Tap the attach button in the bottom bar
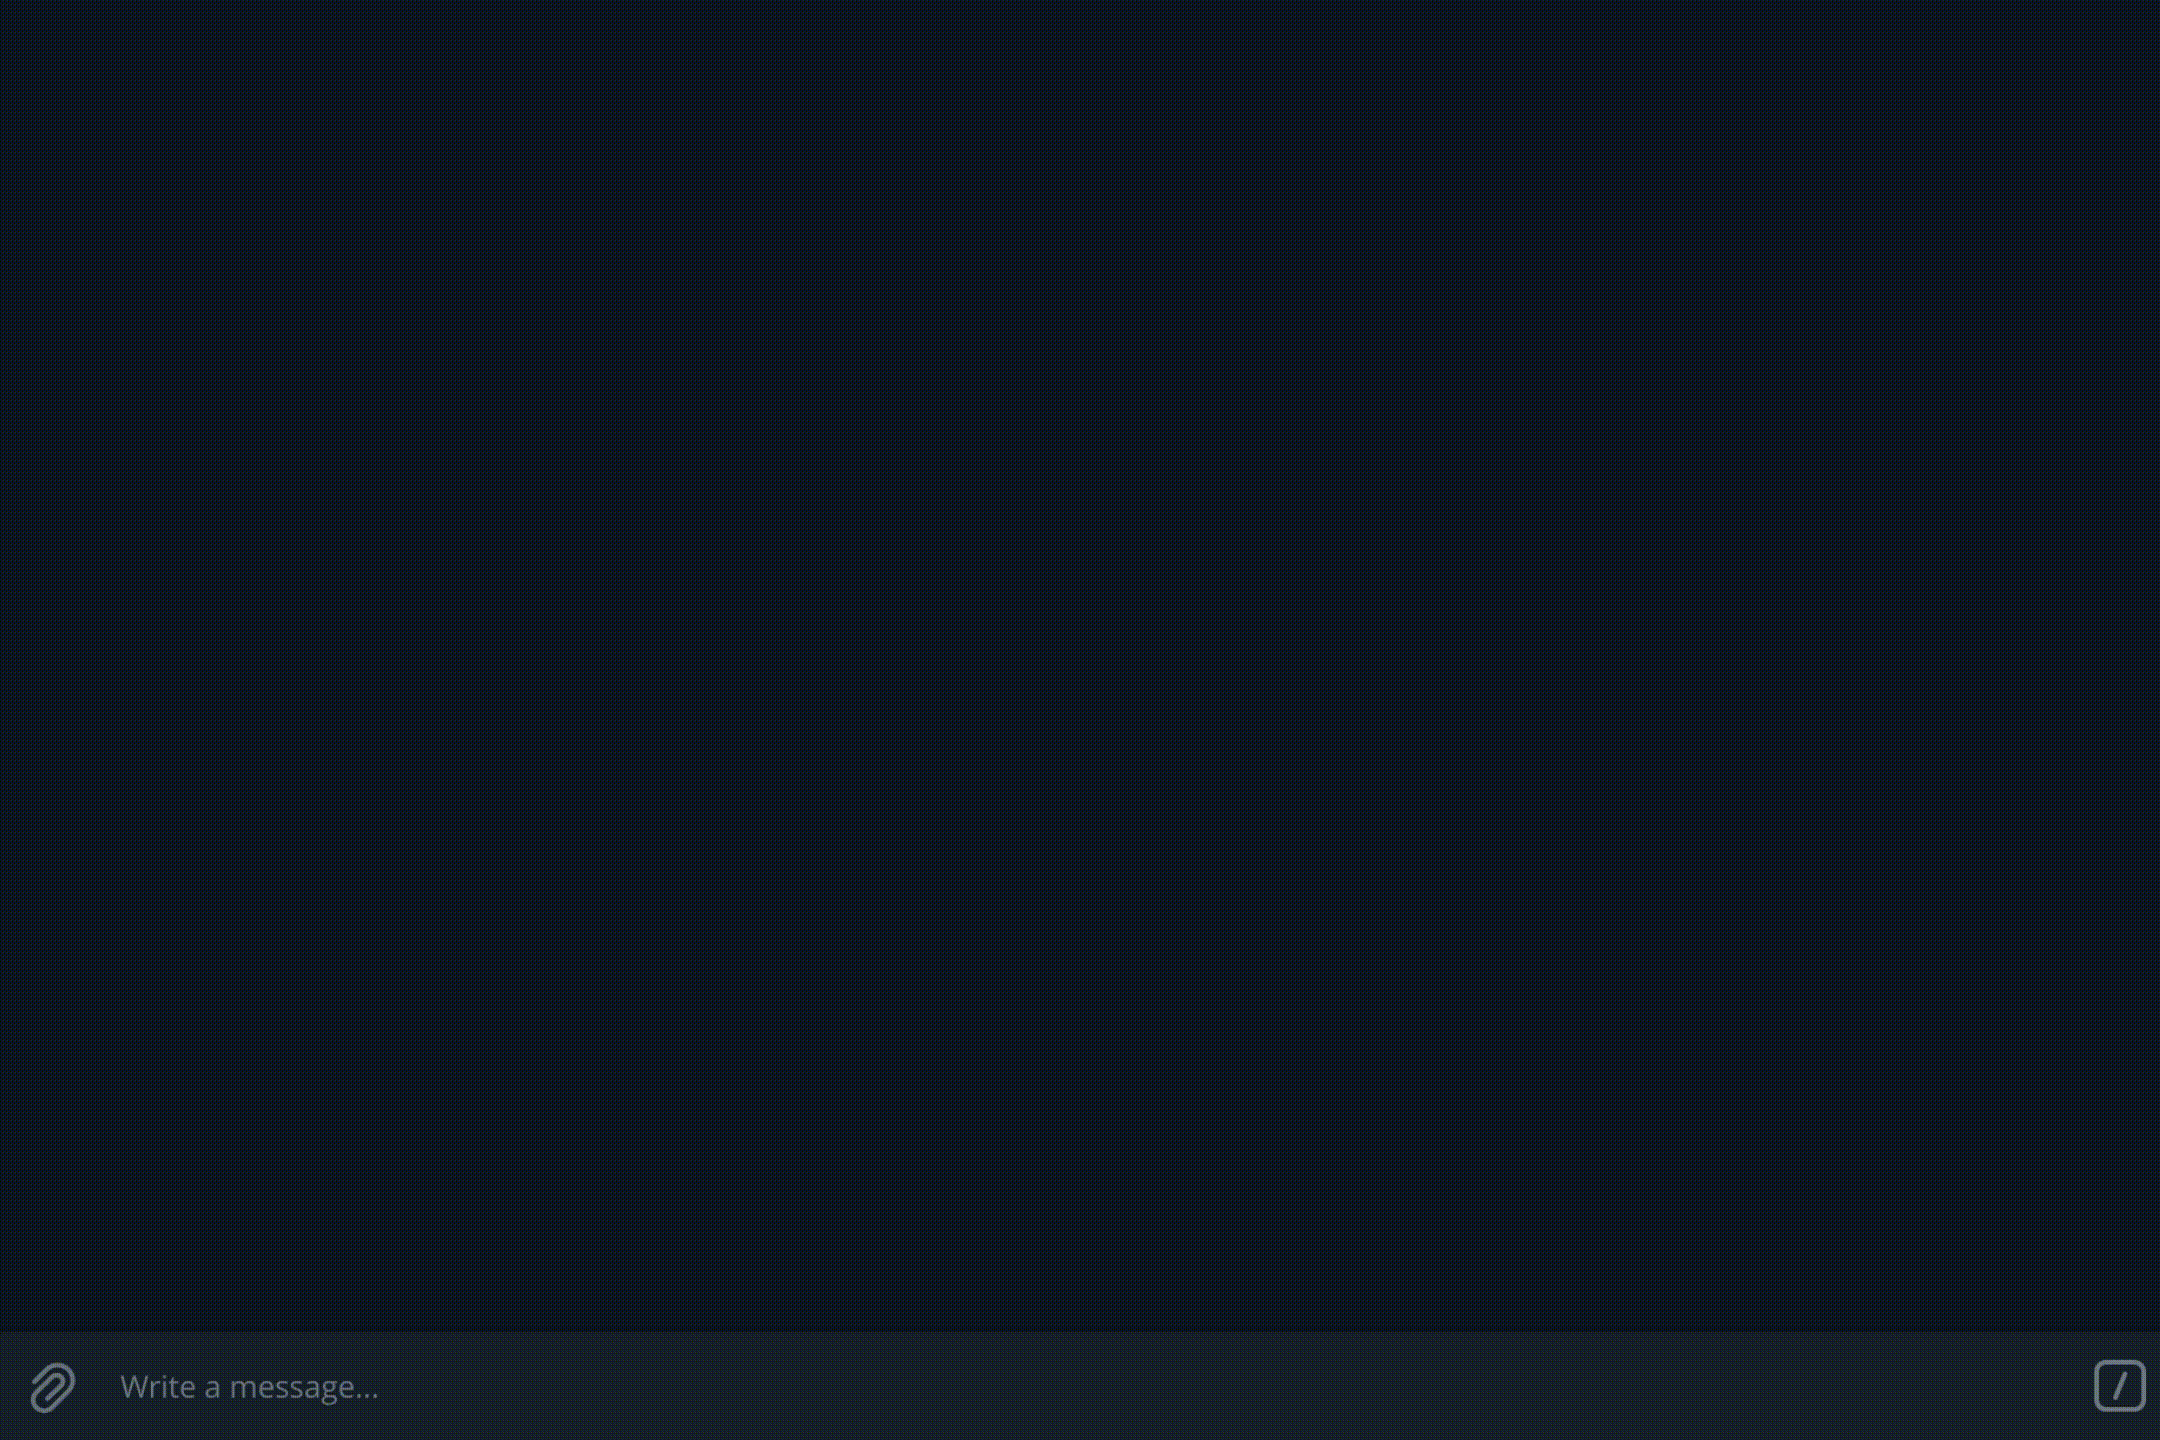The image size is (2160, 1440). point(52,1387)
